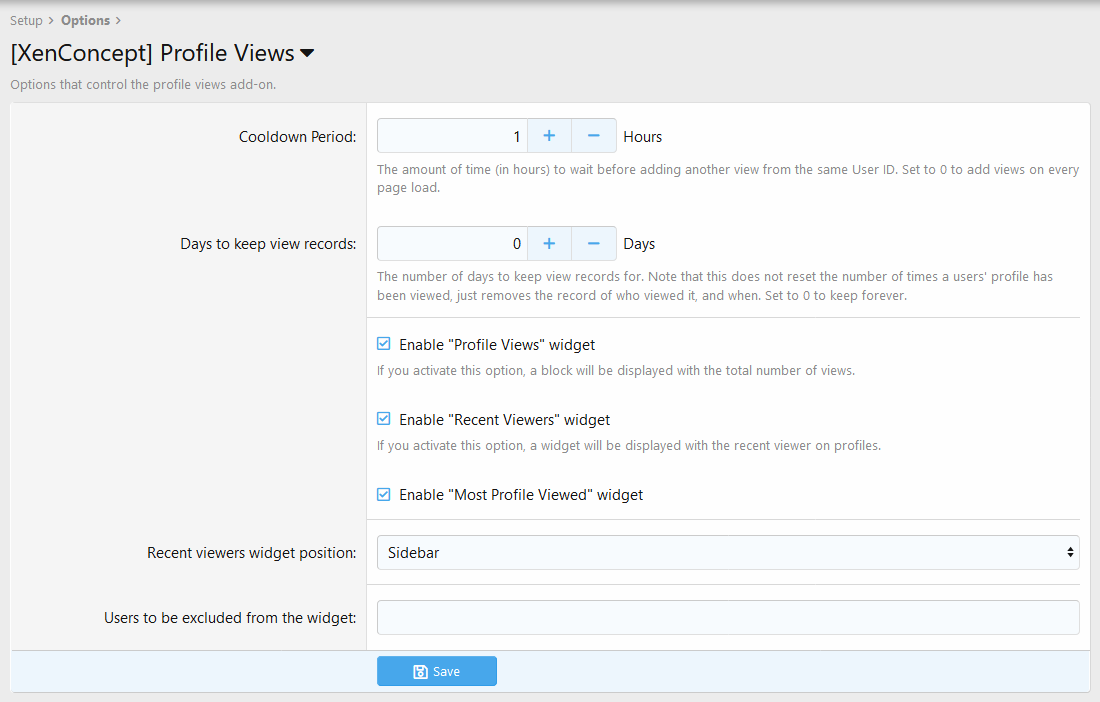Uncheck Enable "Recent Viewers" widget

point(384,419)
